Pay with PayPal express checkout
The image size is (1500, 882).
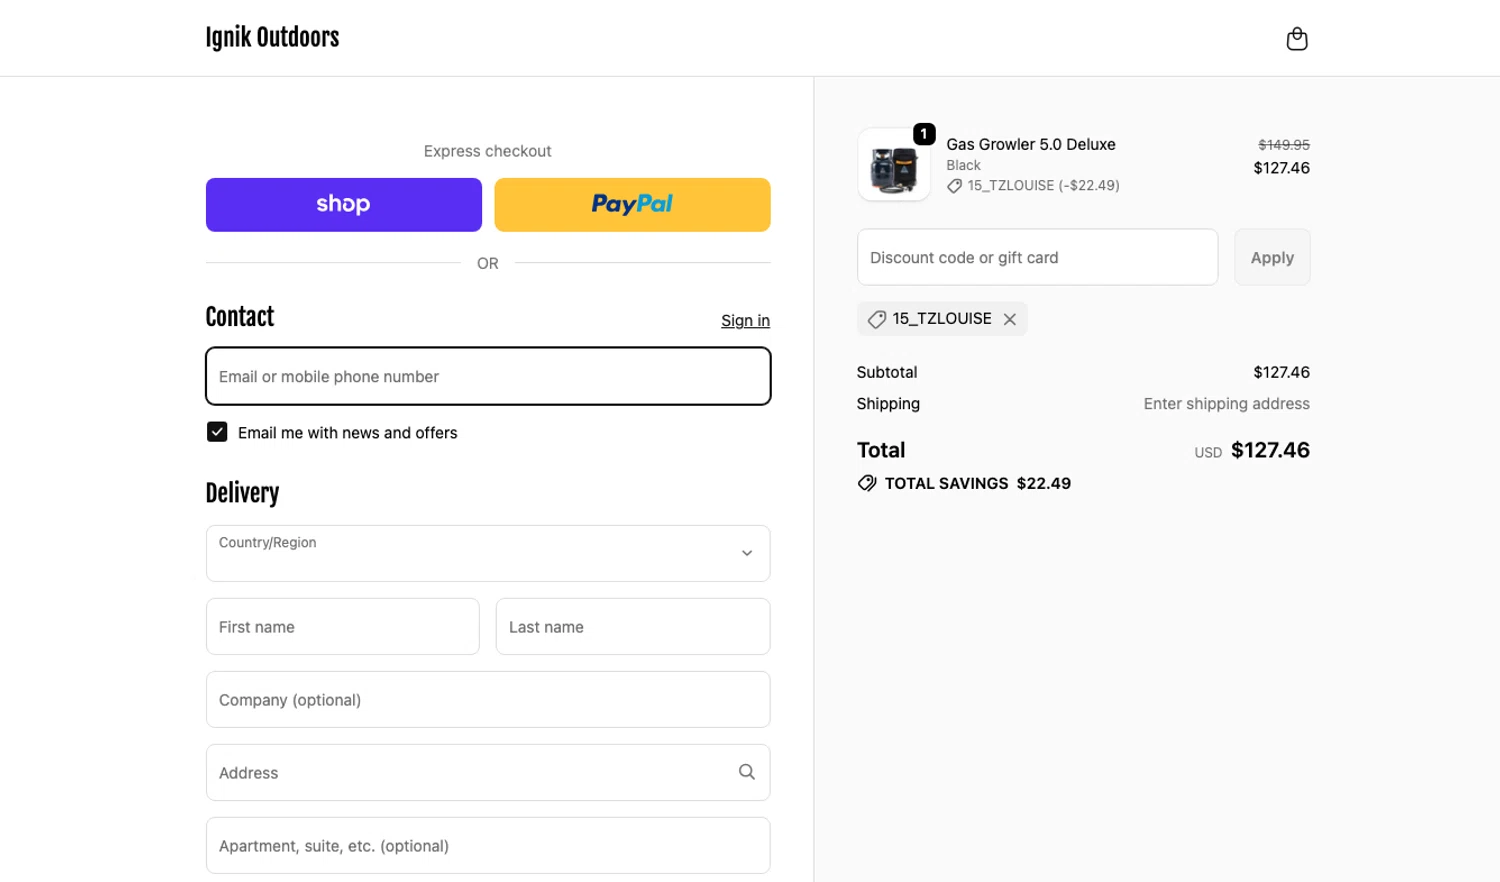[x=632, y=205]
